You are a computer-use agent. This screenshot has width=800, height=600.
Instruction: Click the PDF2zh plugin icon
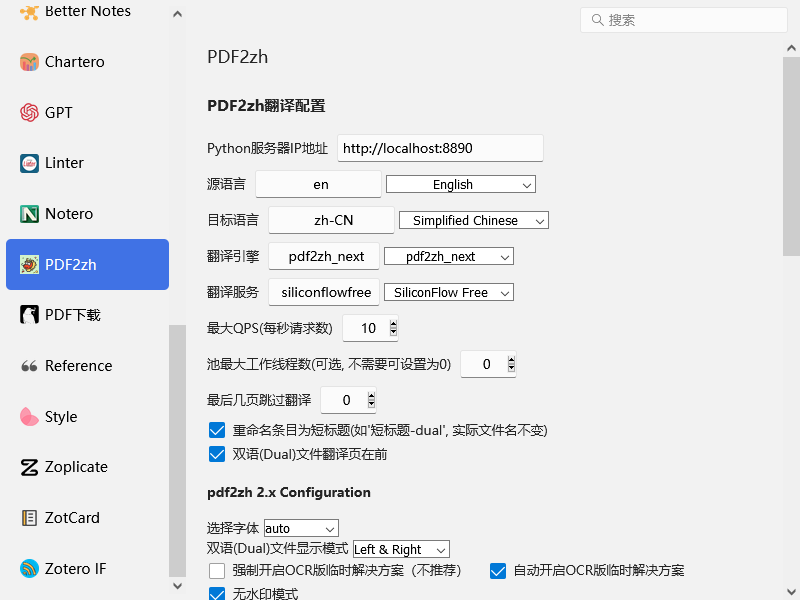click(29, 264)
